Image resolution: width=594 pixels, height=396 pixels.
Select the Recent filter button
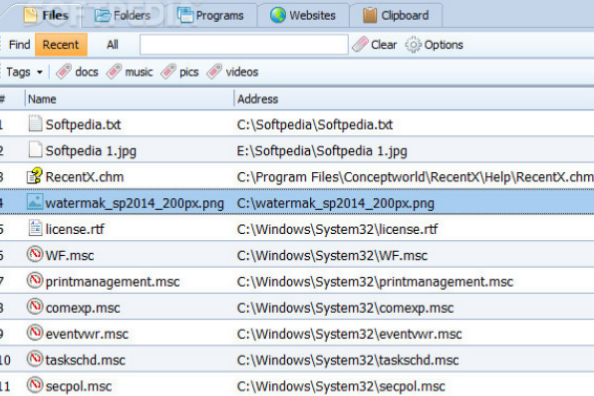click(x=61, y=45)
